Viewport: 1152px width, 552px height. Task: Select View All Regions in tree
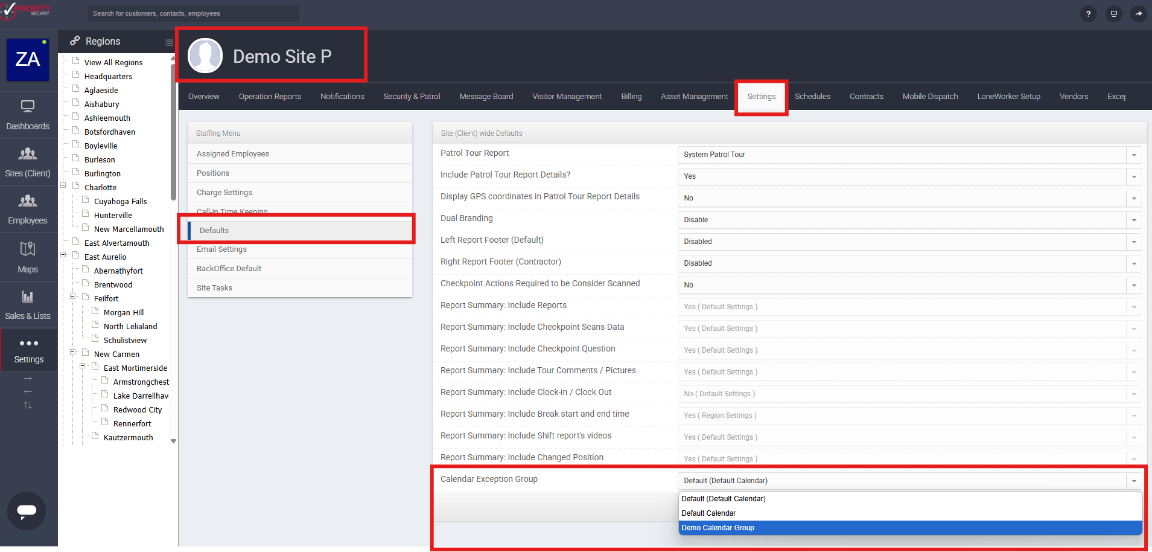(x=113, y=62)
